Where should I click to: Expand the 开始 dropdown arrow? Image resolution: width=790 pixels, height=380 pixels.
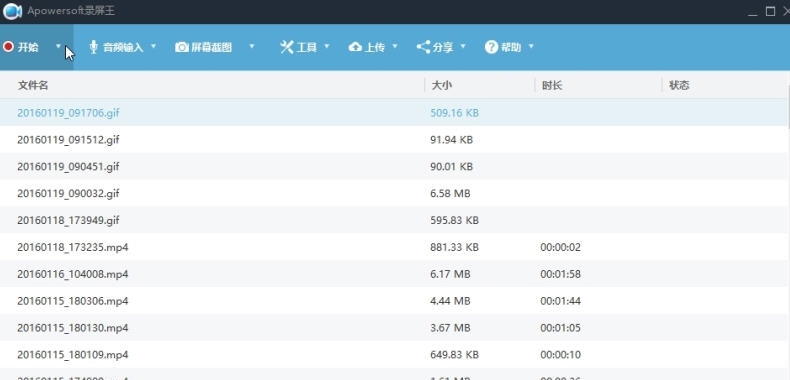coord(58,46)
